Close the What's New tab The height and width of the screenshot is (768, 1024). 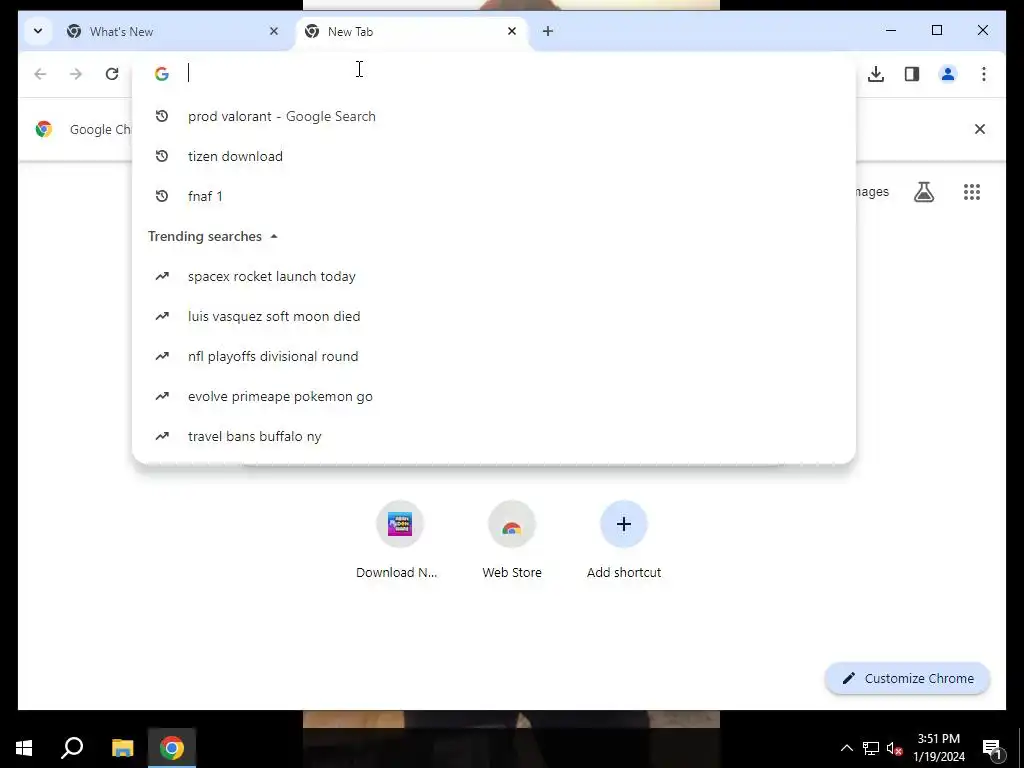(x=274, y=31)
